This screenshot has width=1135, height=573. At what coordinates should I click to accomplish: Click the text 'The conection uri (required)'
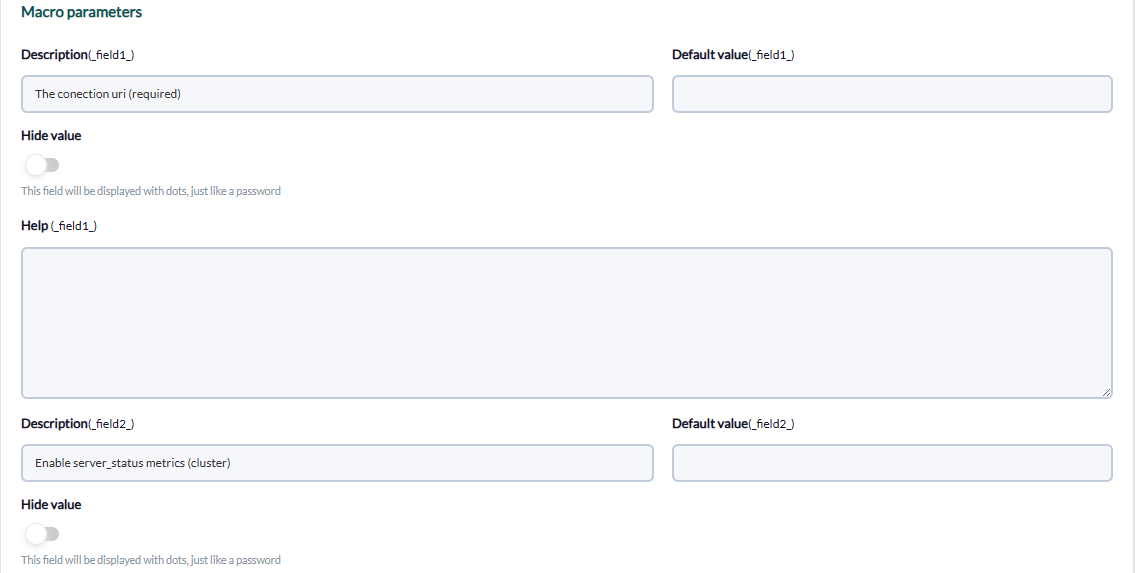point(108,94)
